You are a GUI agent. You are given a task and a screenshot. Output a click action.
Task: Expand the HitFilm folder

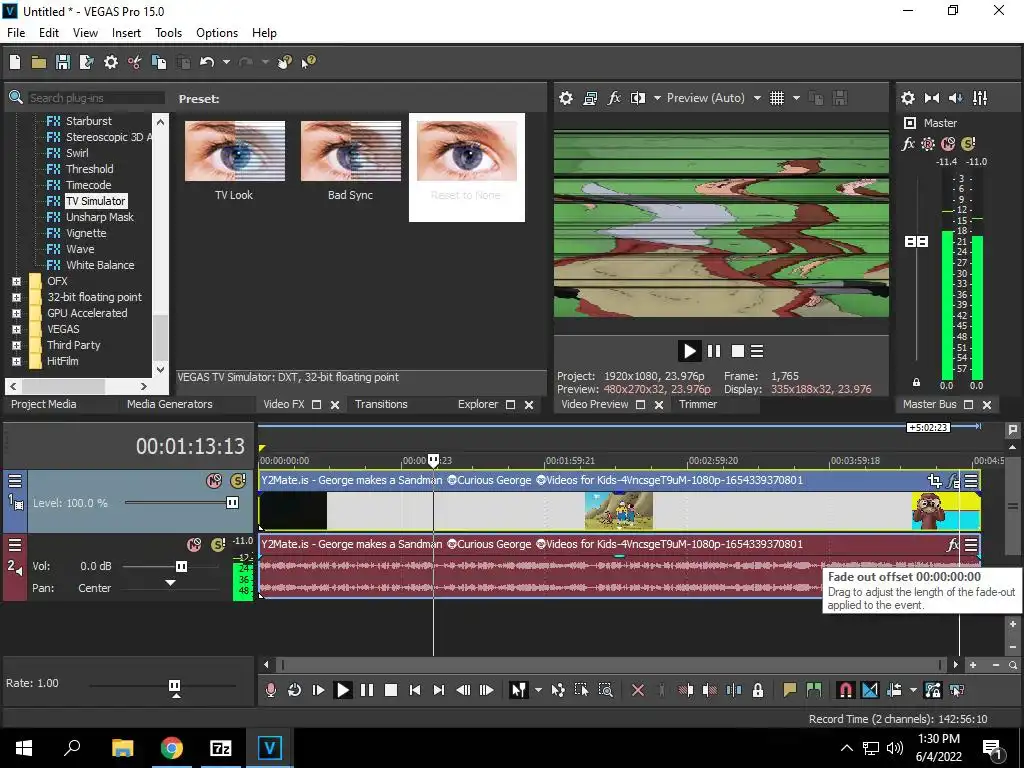16,361
